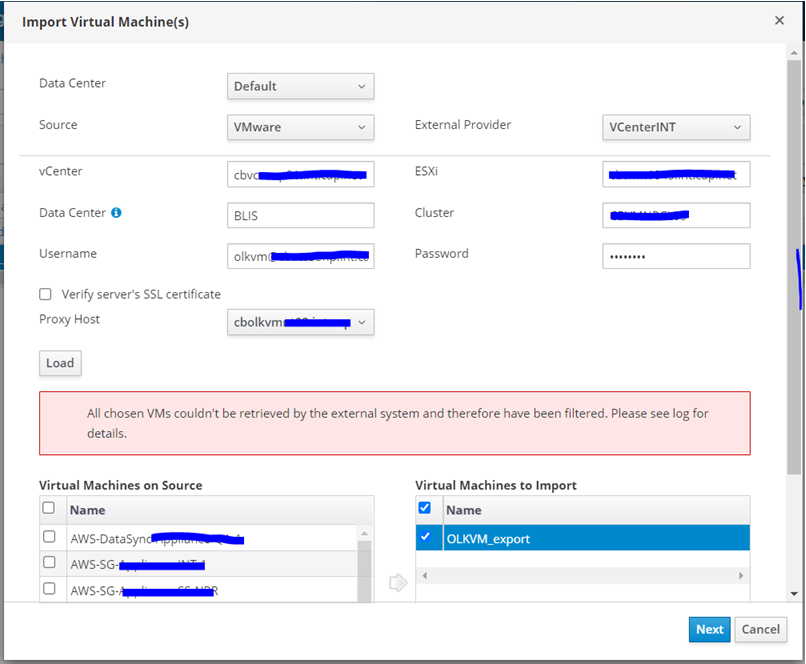Viewport: 806px width, 664px height.
Task: Open the Data Center dropdown showing Default
Action: tap(299, 86)
